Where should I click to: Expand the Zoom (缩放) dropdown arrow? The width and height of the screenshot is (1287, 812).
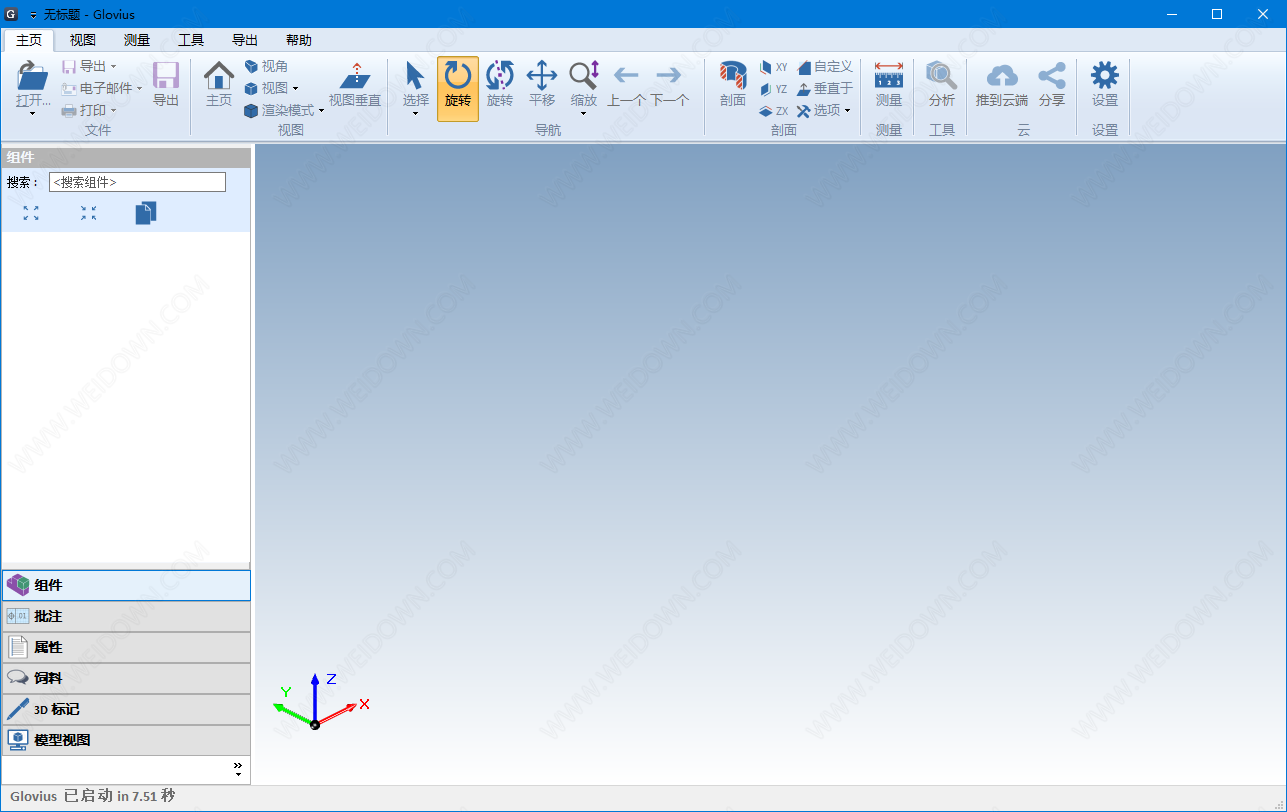584,113
